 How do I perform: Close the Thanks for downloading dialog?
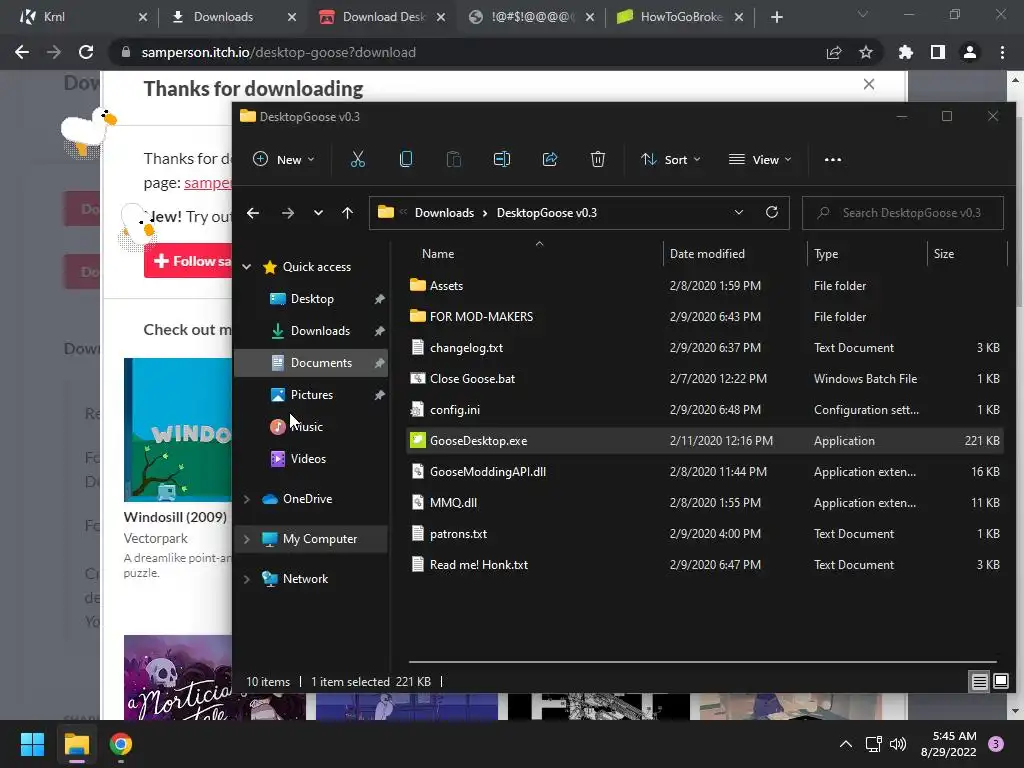(x=869, y=84)
